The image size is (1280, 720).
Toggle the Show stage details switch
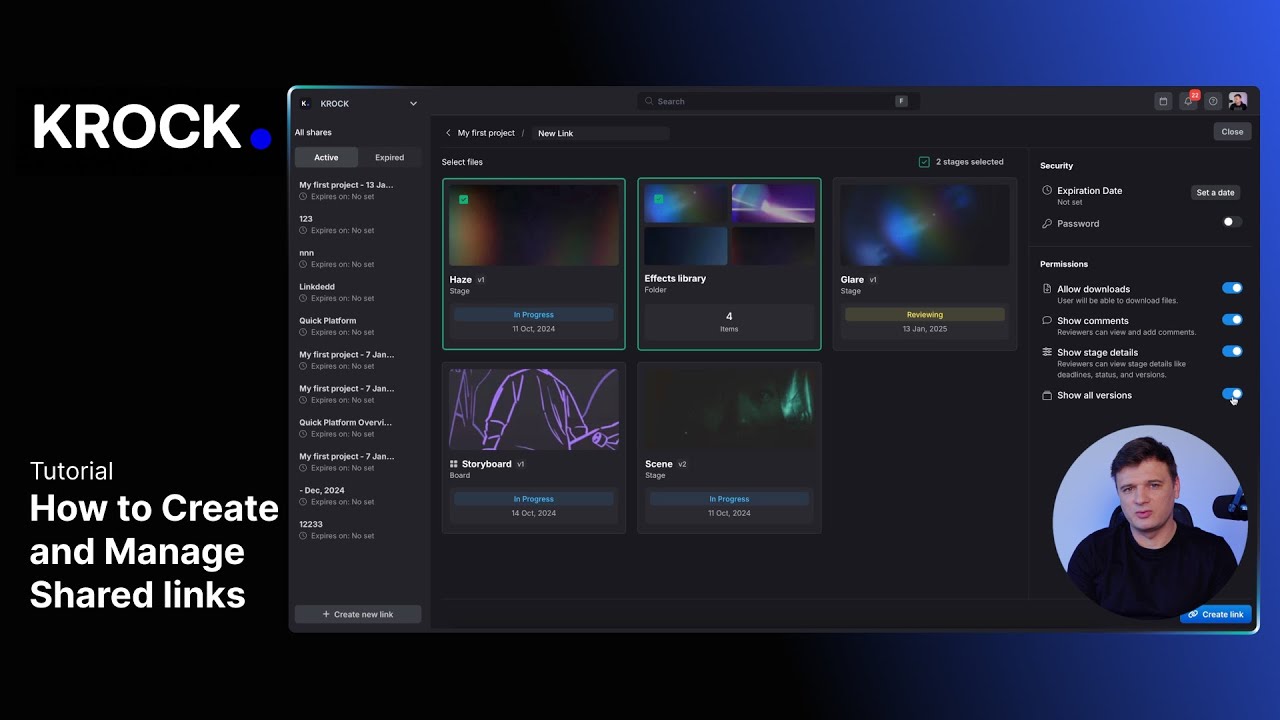[x=1232, y=351]
